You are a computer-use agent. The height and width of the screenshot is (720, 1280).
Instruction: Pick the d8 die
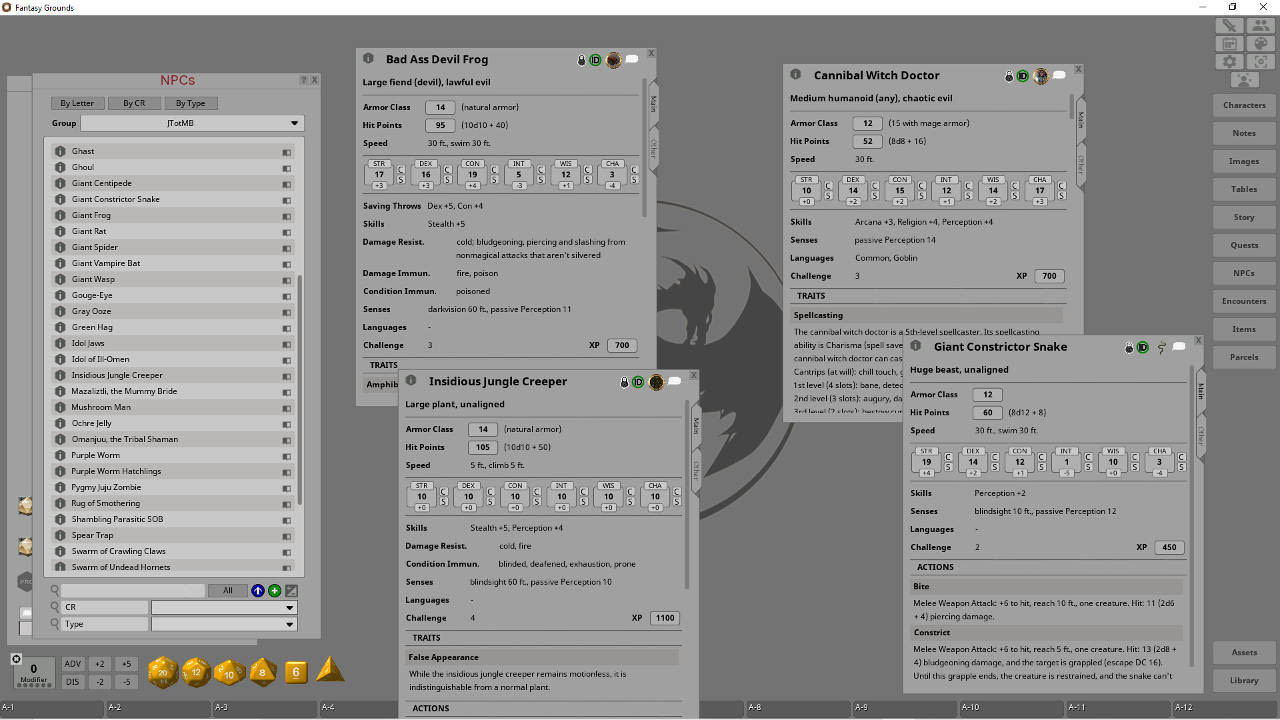263,672
